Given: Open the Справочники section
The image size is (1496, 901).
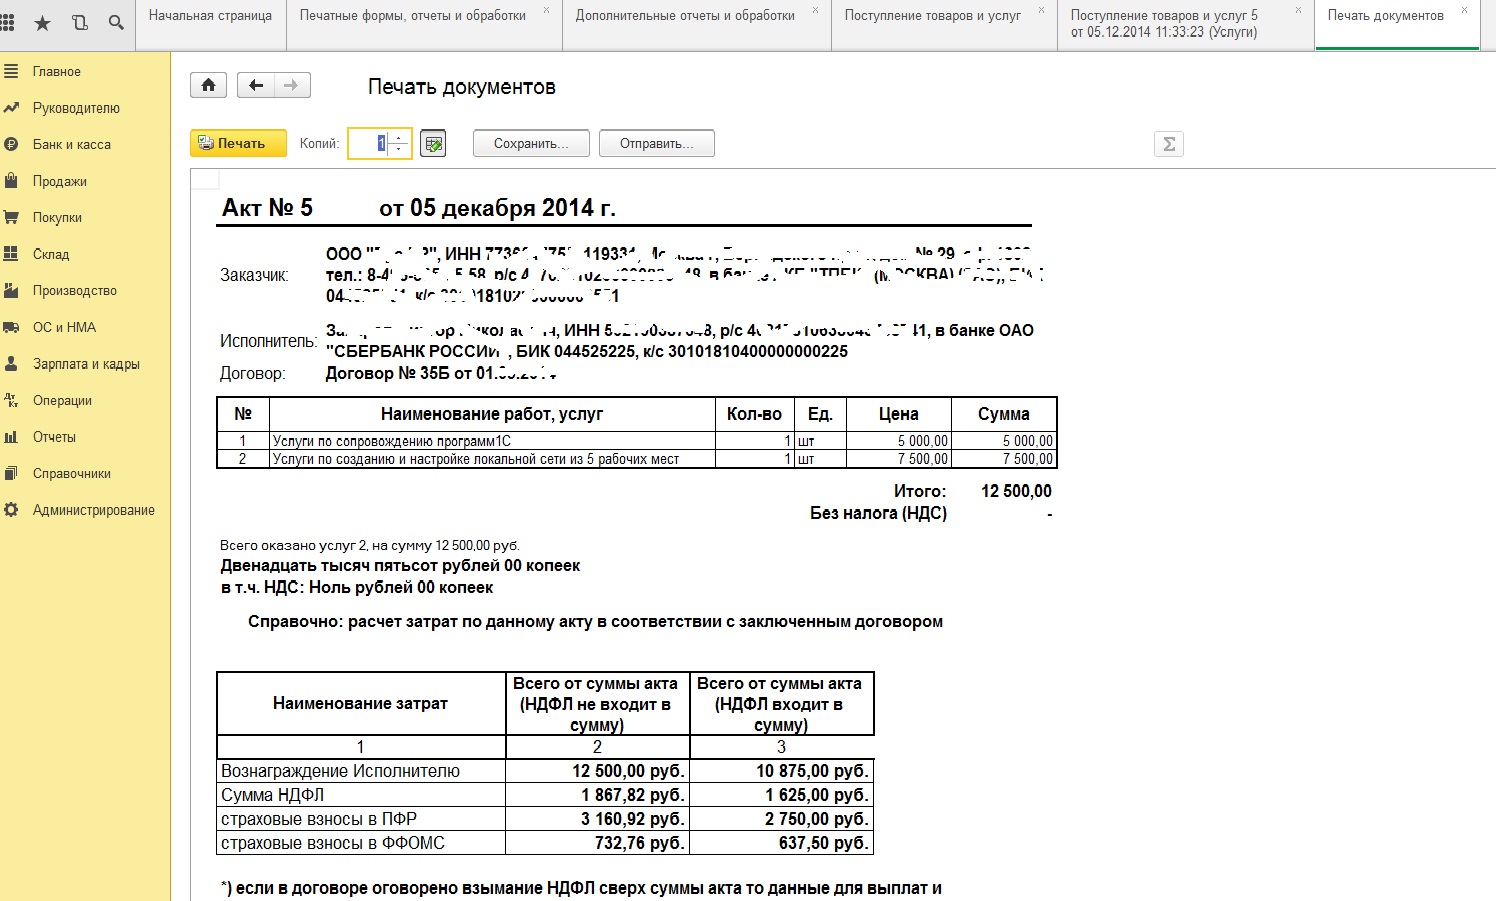Looking at the screenshot, I should (x=71, y=474).
